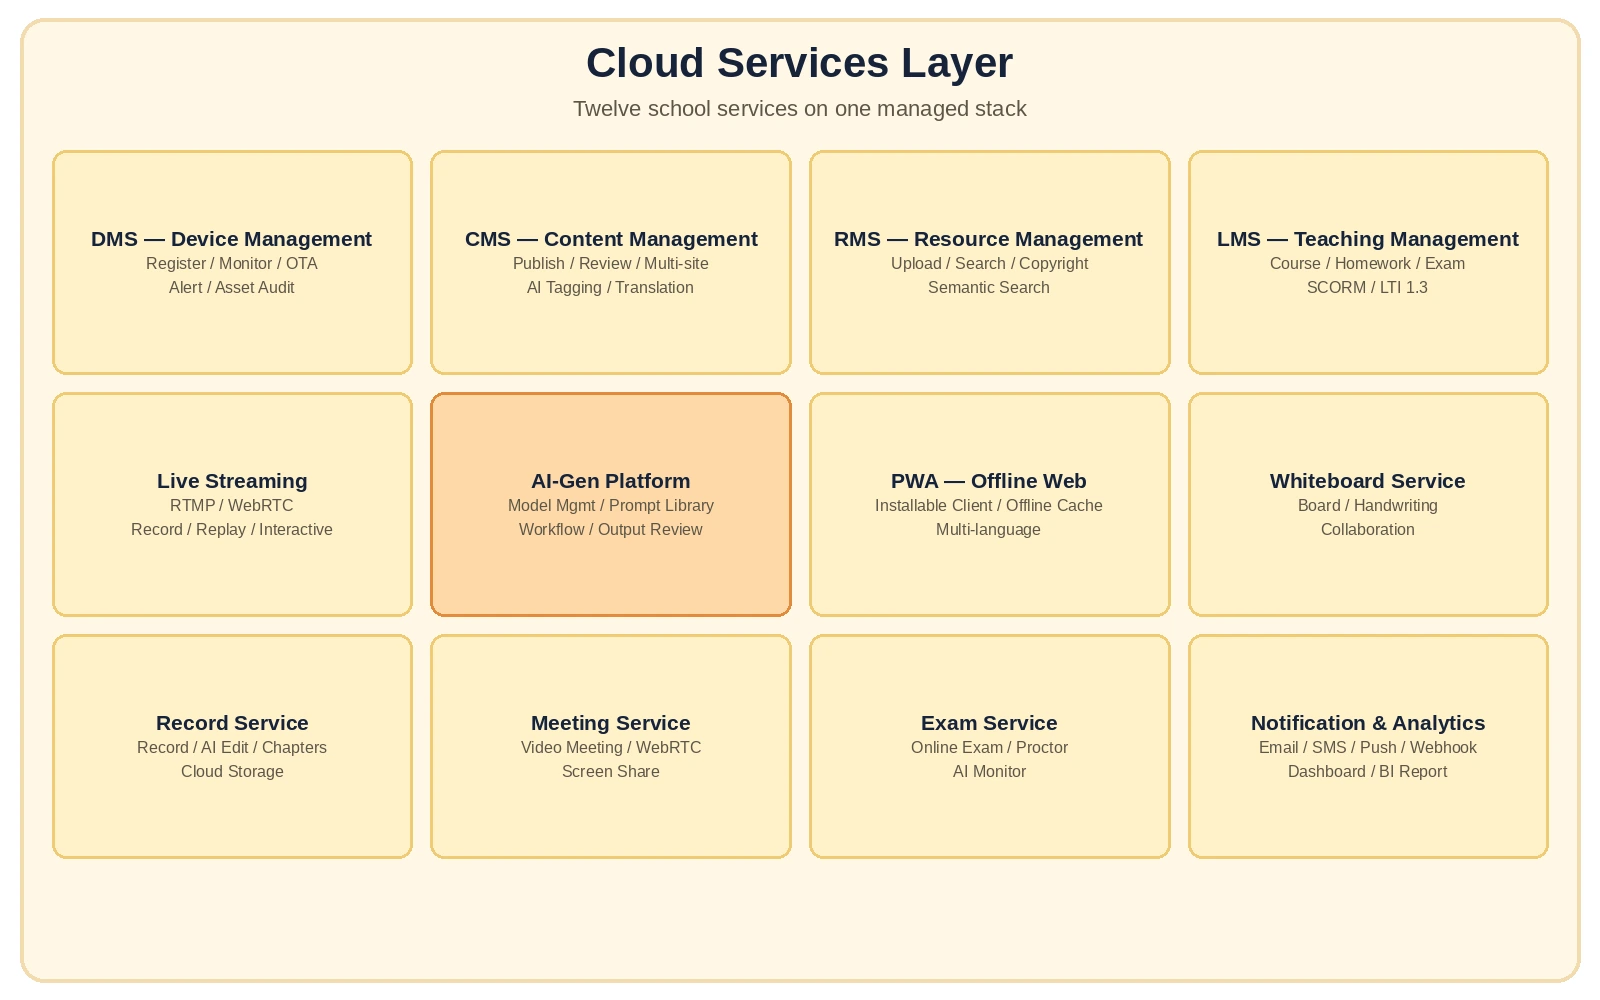Select the CMS — Content Management heading
Screen dimensions: 1600x1000
click(x=611, y=239)
